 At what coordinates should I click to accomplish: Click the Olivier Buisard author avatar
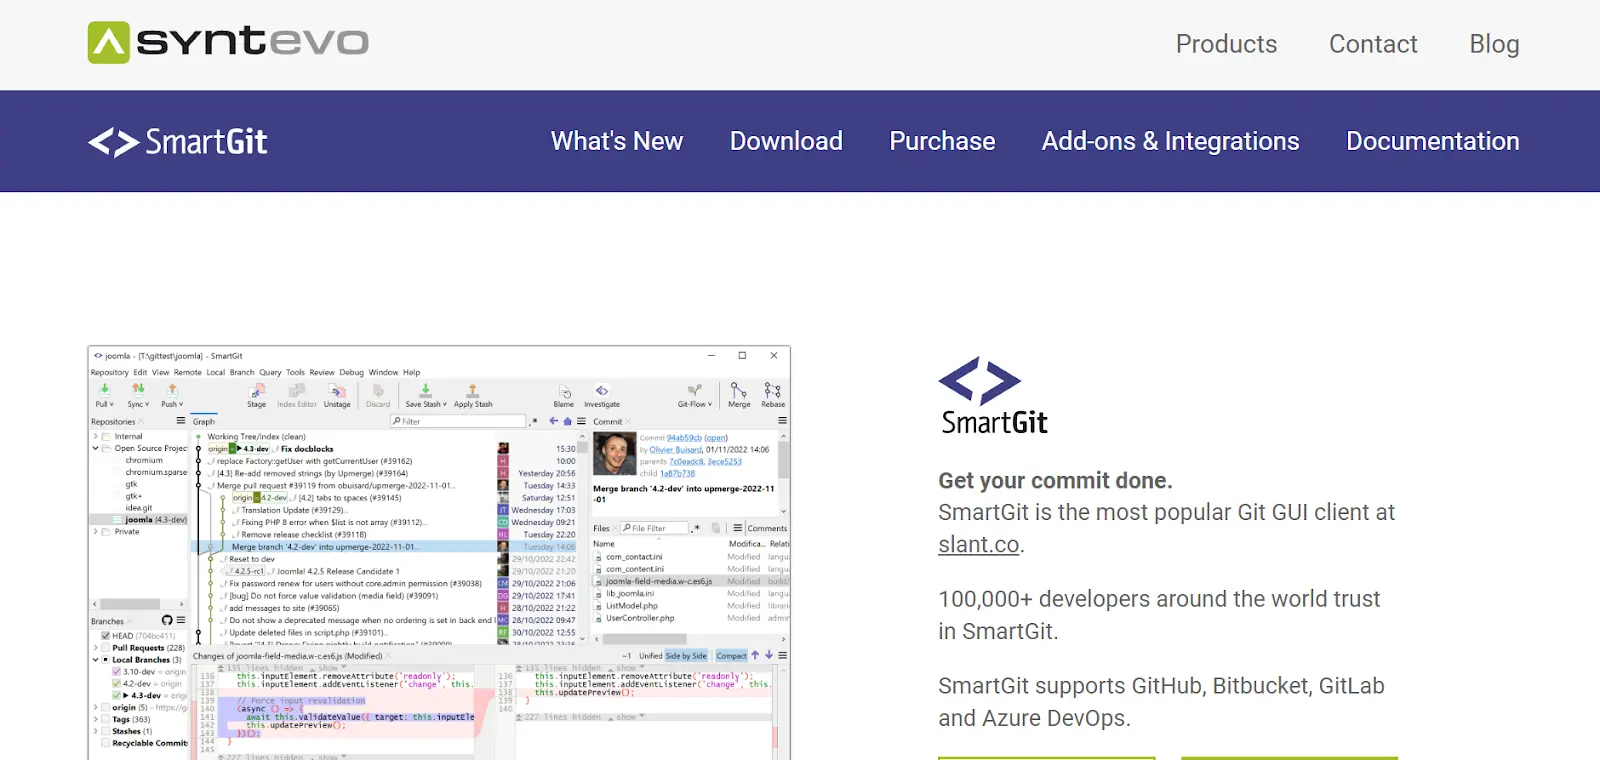pyautogui.click(x=614, y=454)
